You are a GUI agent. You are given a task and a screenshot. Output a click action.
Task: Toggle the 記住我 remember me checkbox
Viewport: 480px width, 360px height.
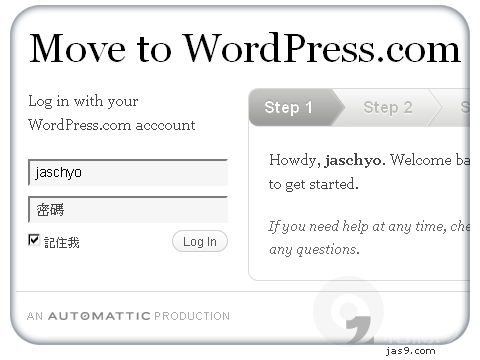34,240
